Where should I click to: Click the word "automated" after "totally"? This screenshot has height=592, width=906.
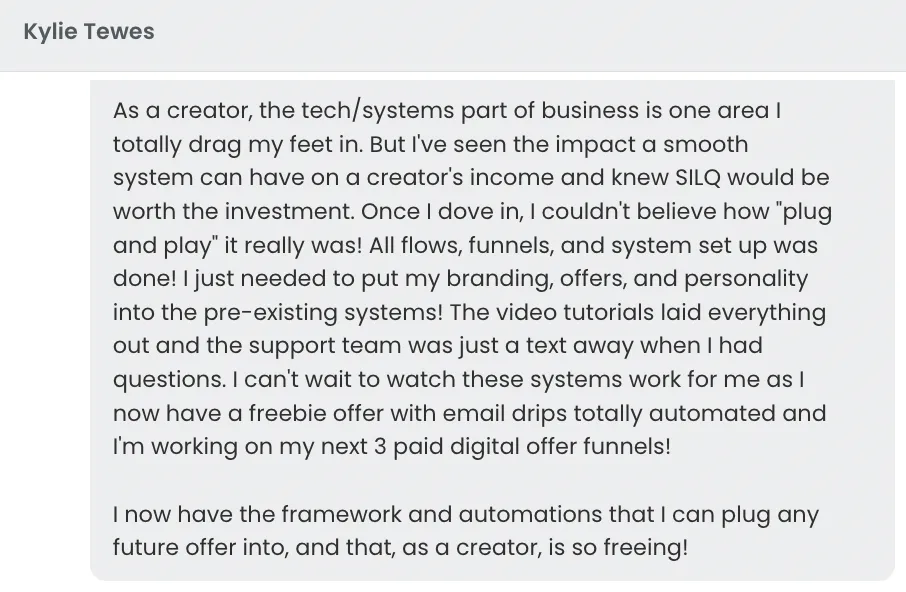click(712, 414)
